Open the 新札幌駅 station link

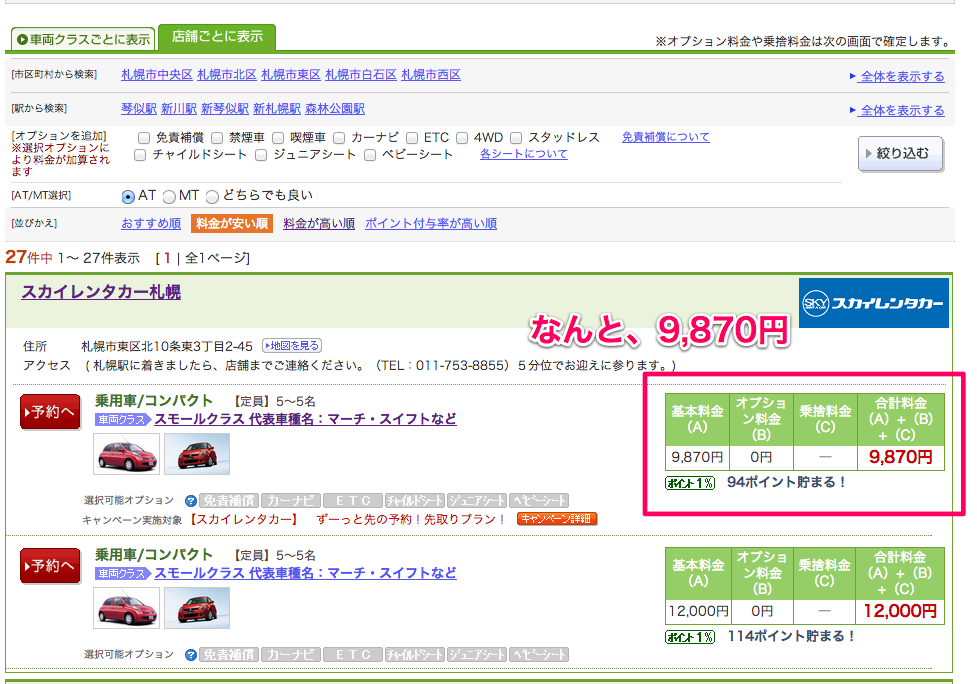[x=277, y=108]
